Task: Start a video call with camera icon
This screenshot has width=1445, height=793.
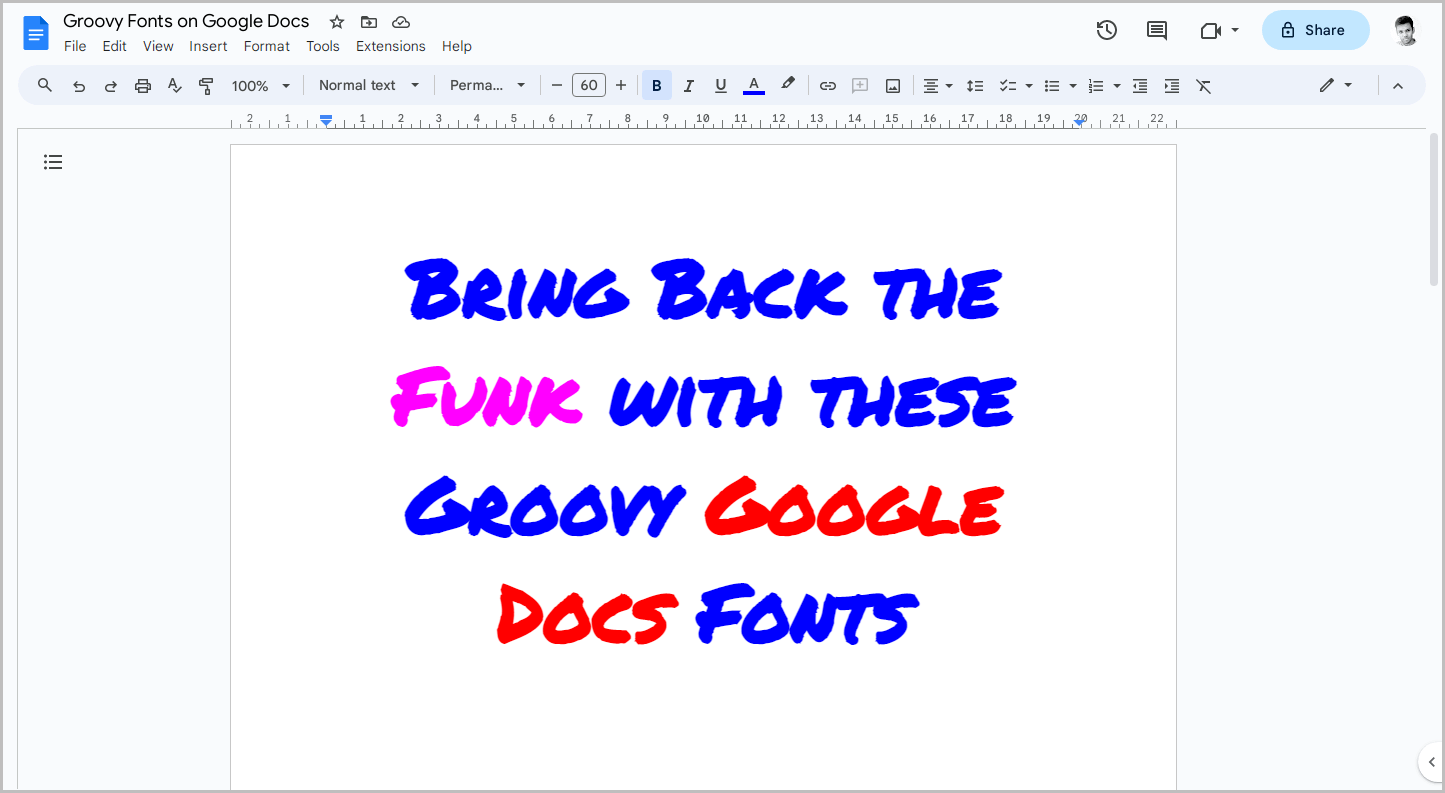Action: (x=1211, y=31)
